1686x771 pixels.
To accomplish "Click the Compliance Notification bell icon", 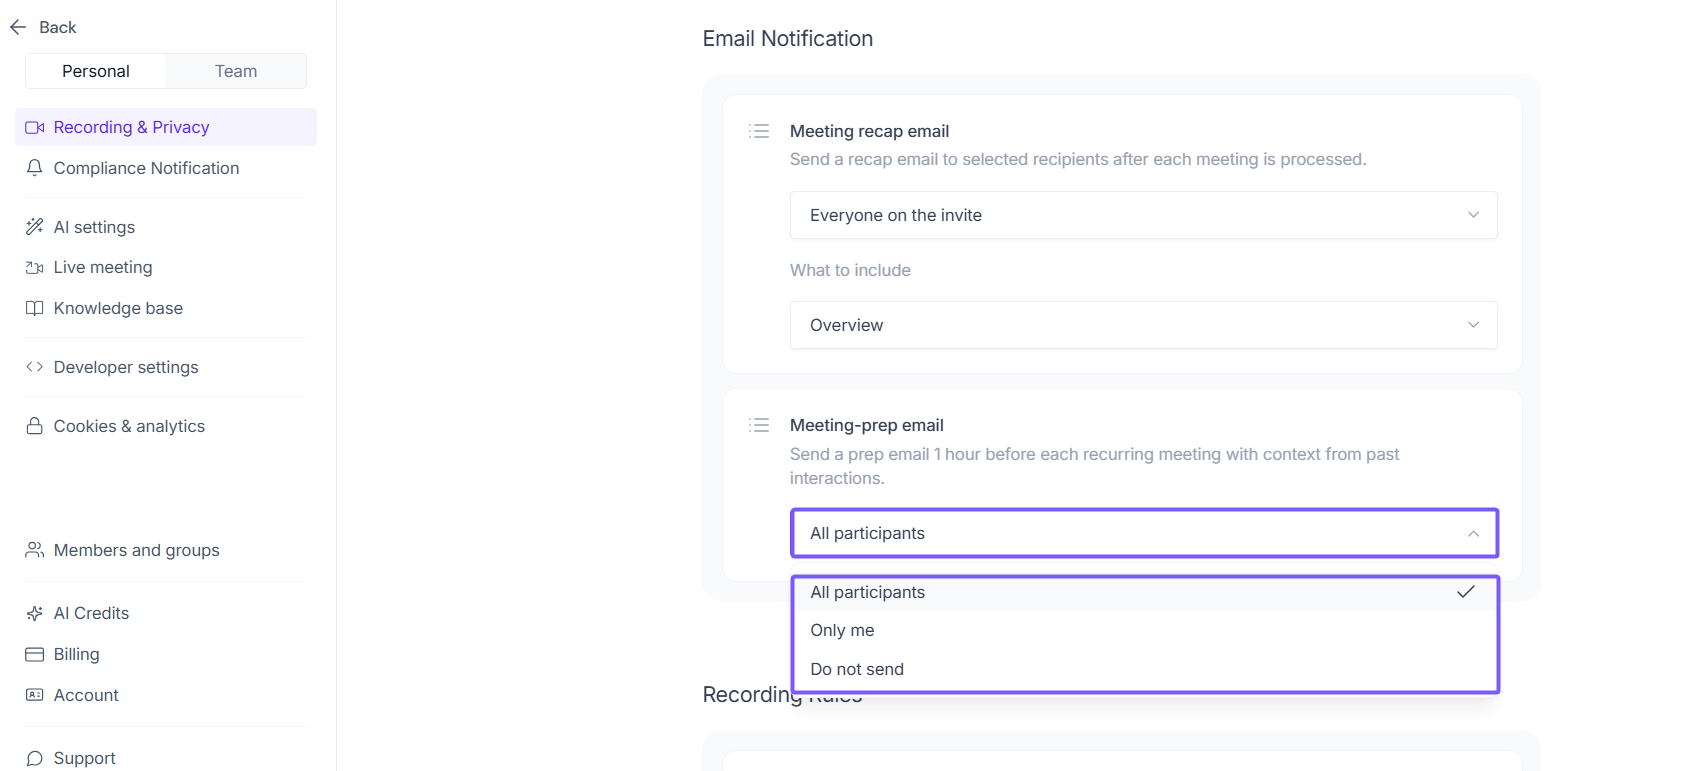I will 35,168.
